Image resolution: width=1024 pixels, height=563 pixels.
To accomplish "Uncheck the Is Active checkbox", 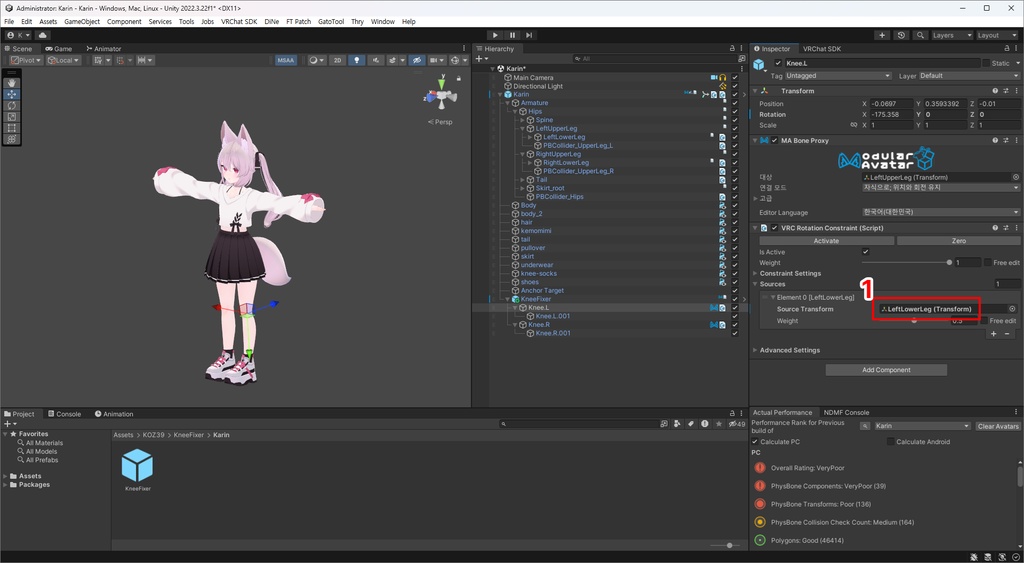I will [864, 252].
